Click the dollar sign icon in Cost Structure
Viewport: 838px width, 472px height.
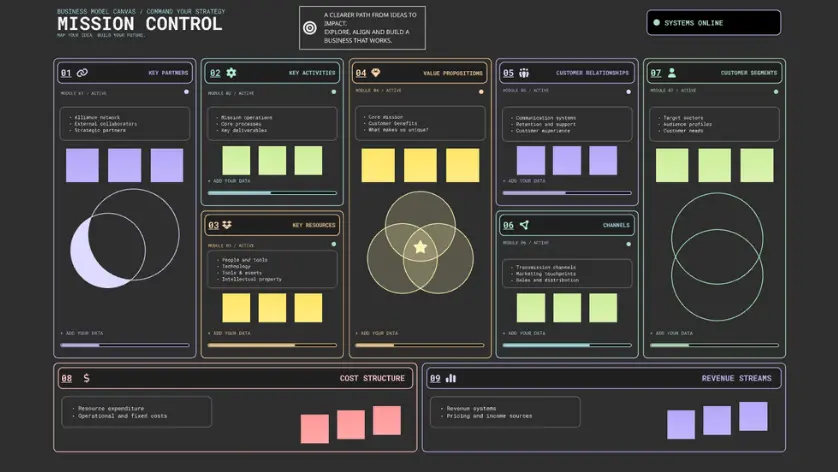click(x=86, y=378)
